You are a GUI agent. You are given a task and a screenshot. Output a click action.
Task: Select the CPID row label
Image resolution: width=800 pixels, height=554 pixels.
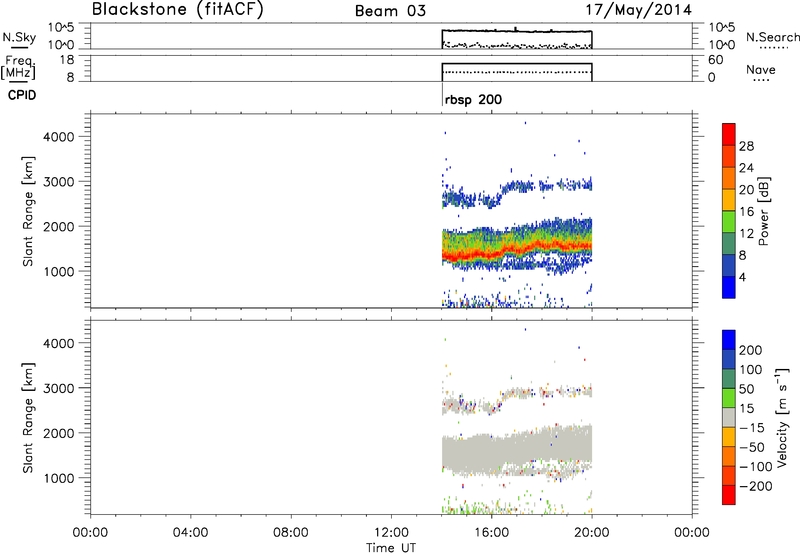click(22, 95)
